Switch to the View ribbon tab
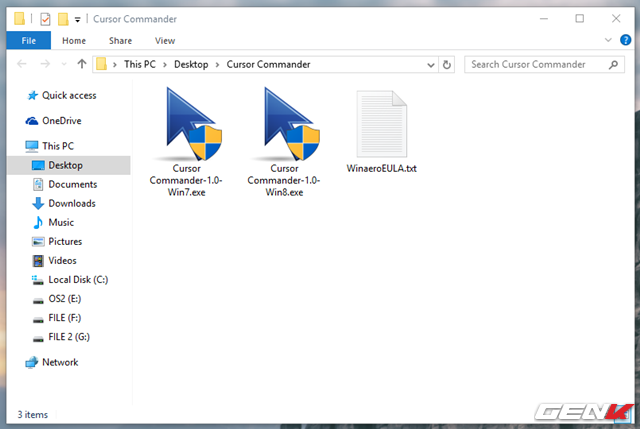 coord(165,41)
